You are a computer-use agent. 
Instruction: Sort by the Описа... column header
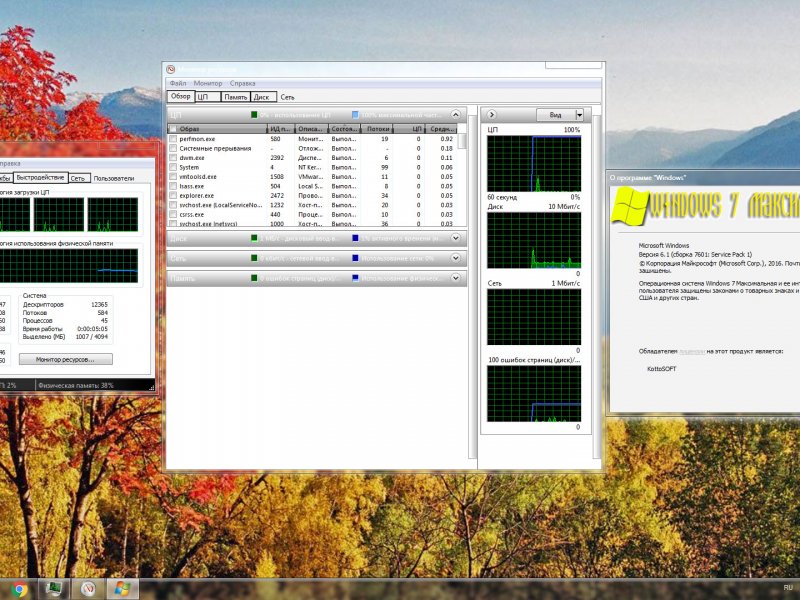[x=311, y=129]
